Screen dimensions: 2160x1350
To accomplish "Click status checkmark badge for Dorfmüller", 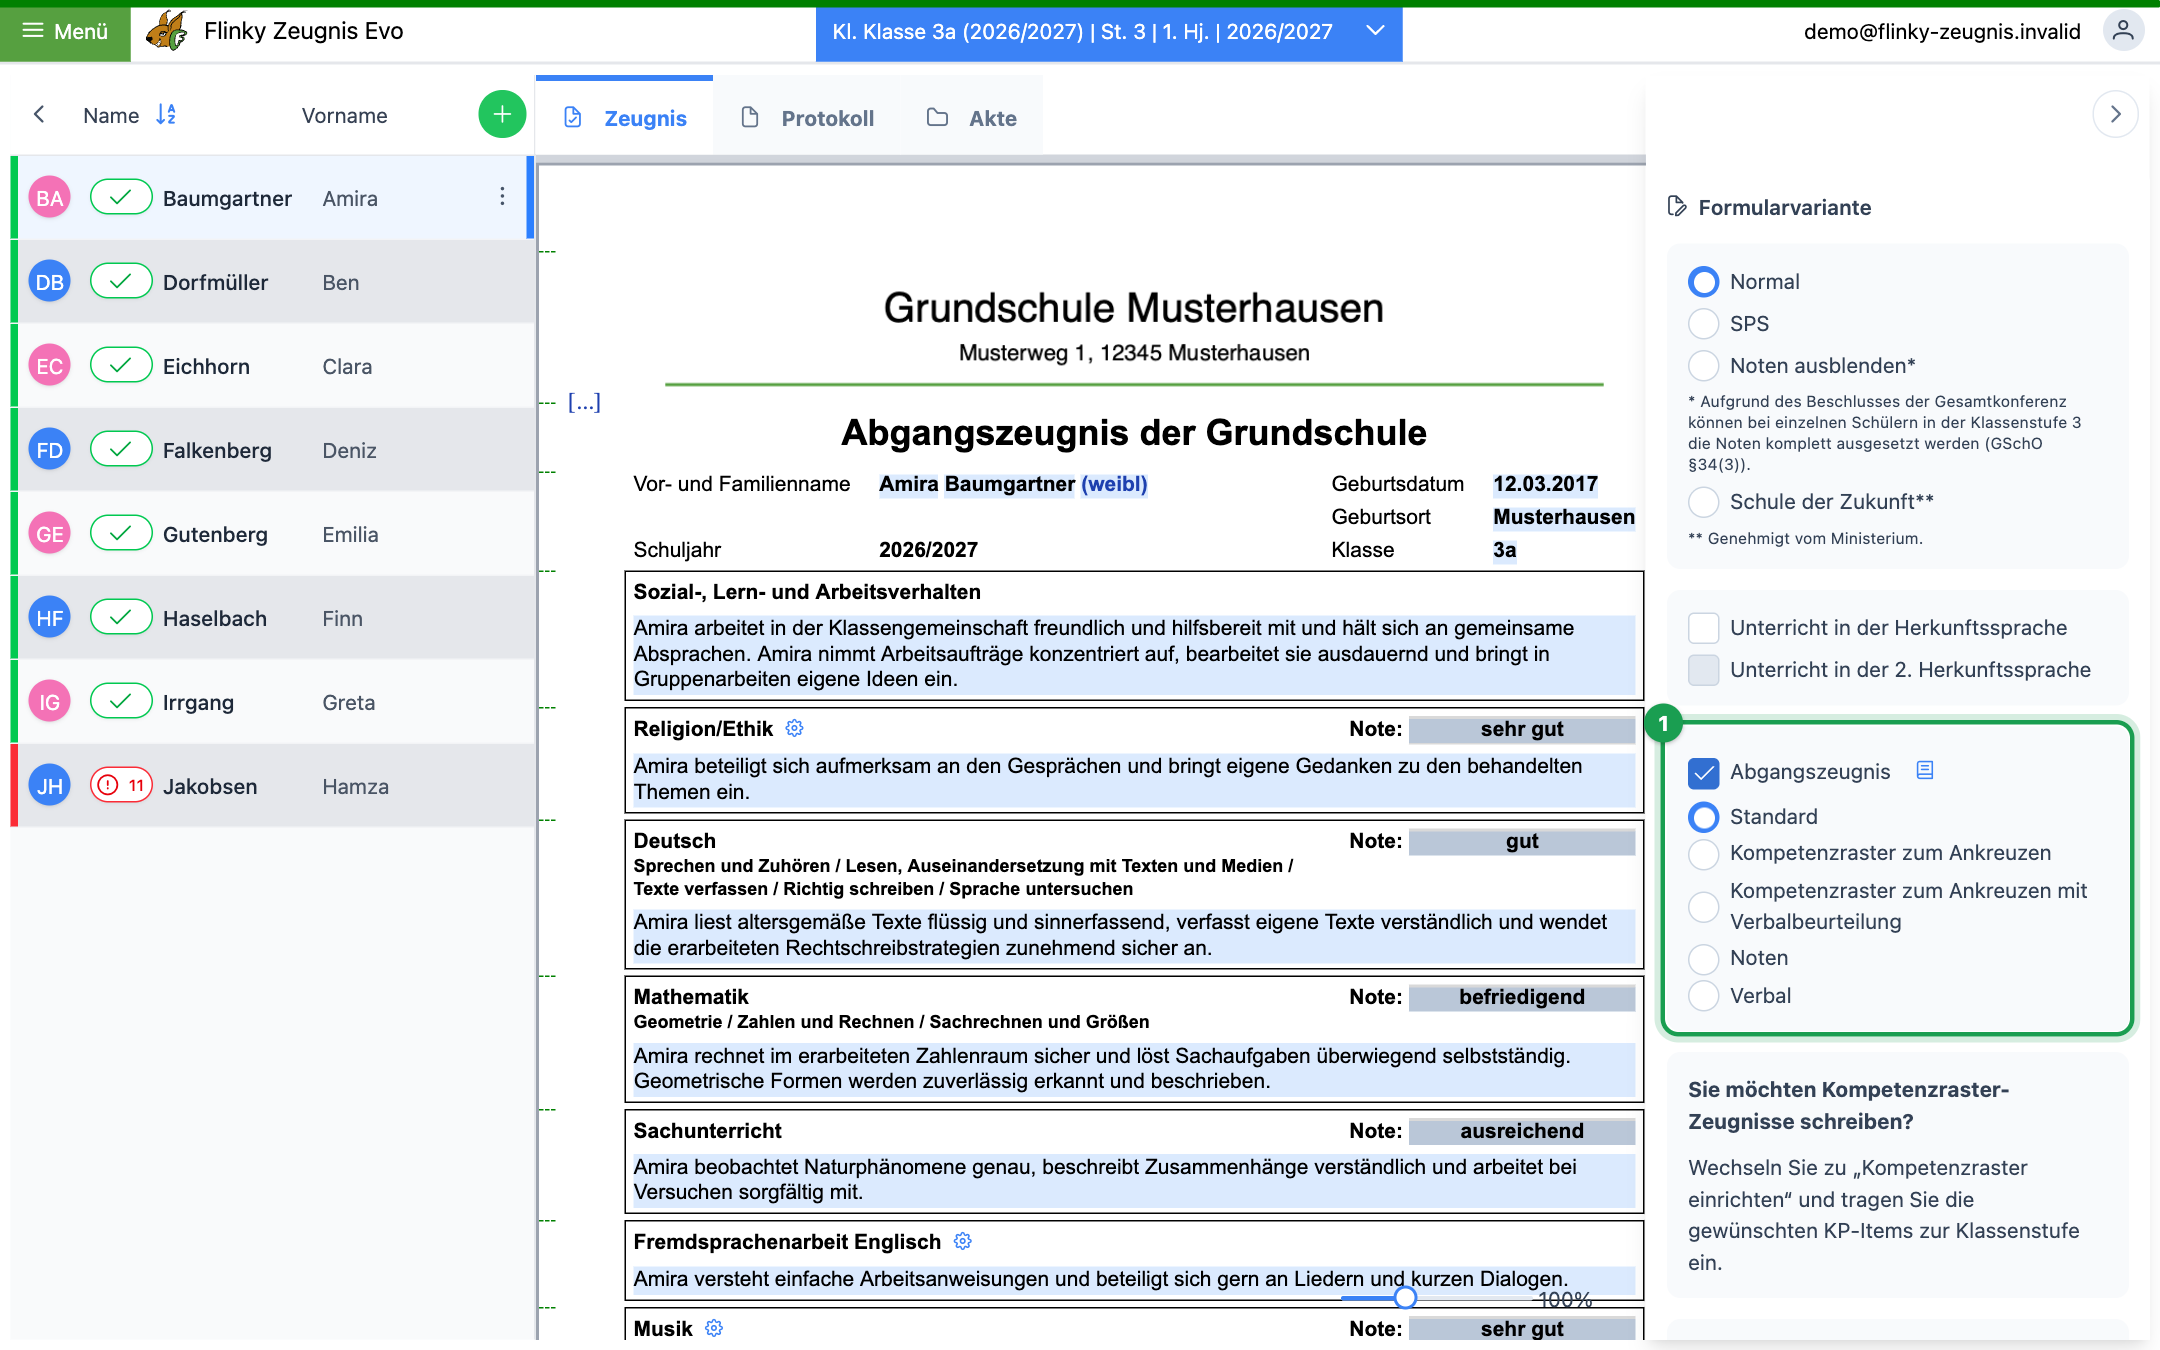I will (121, 282).
